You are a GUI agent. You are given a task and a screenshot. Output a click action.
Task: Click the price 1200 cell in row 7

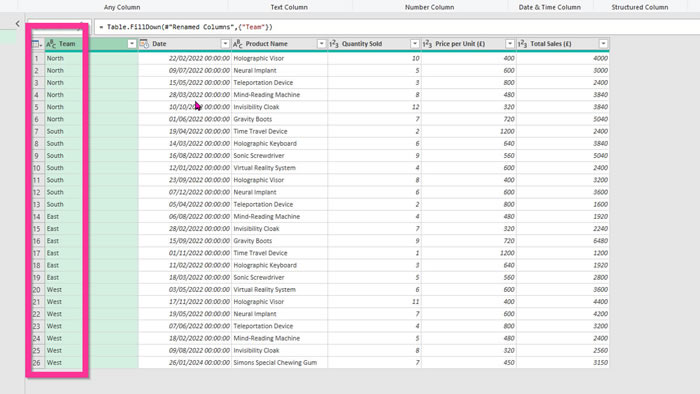(x=469, y=132)
